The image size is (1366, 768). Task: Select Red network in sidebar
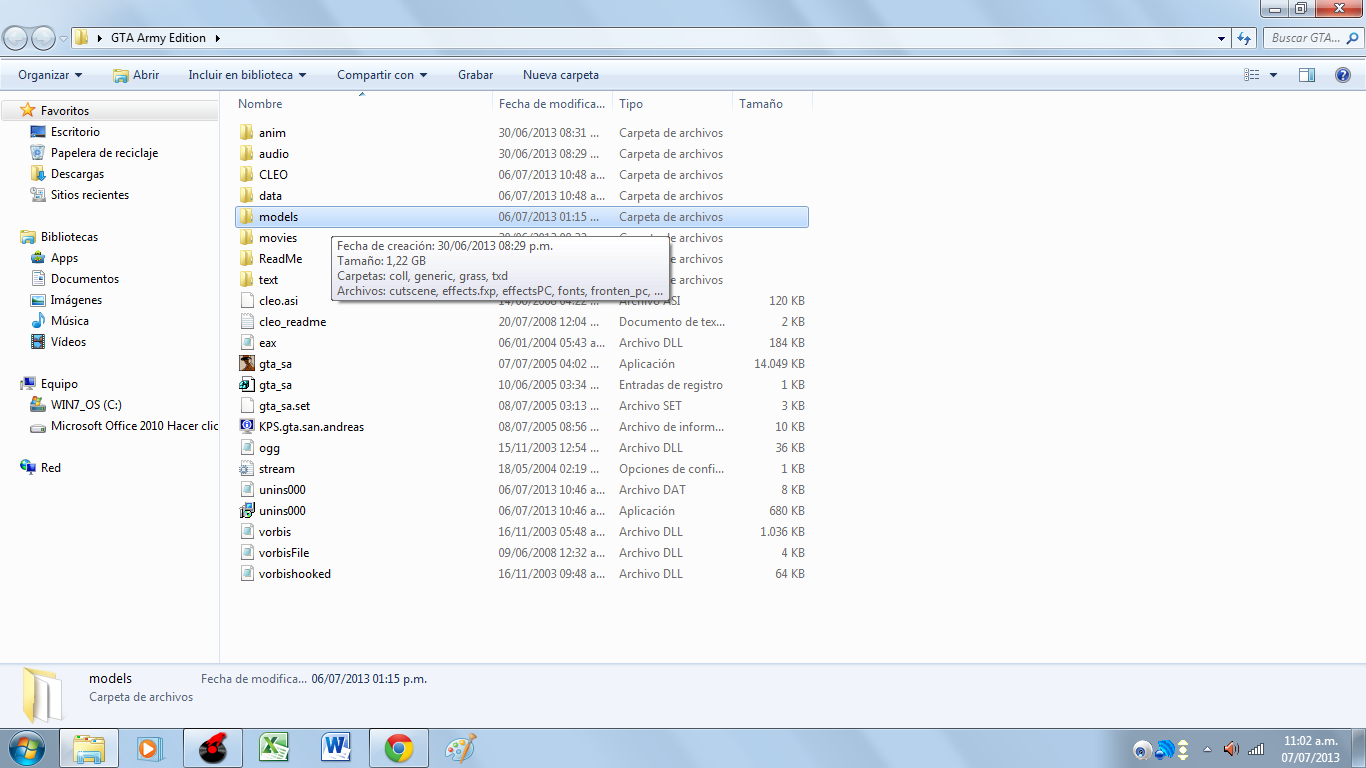pos(51,468)
